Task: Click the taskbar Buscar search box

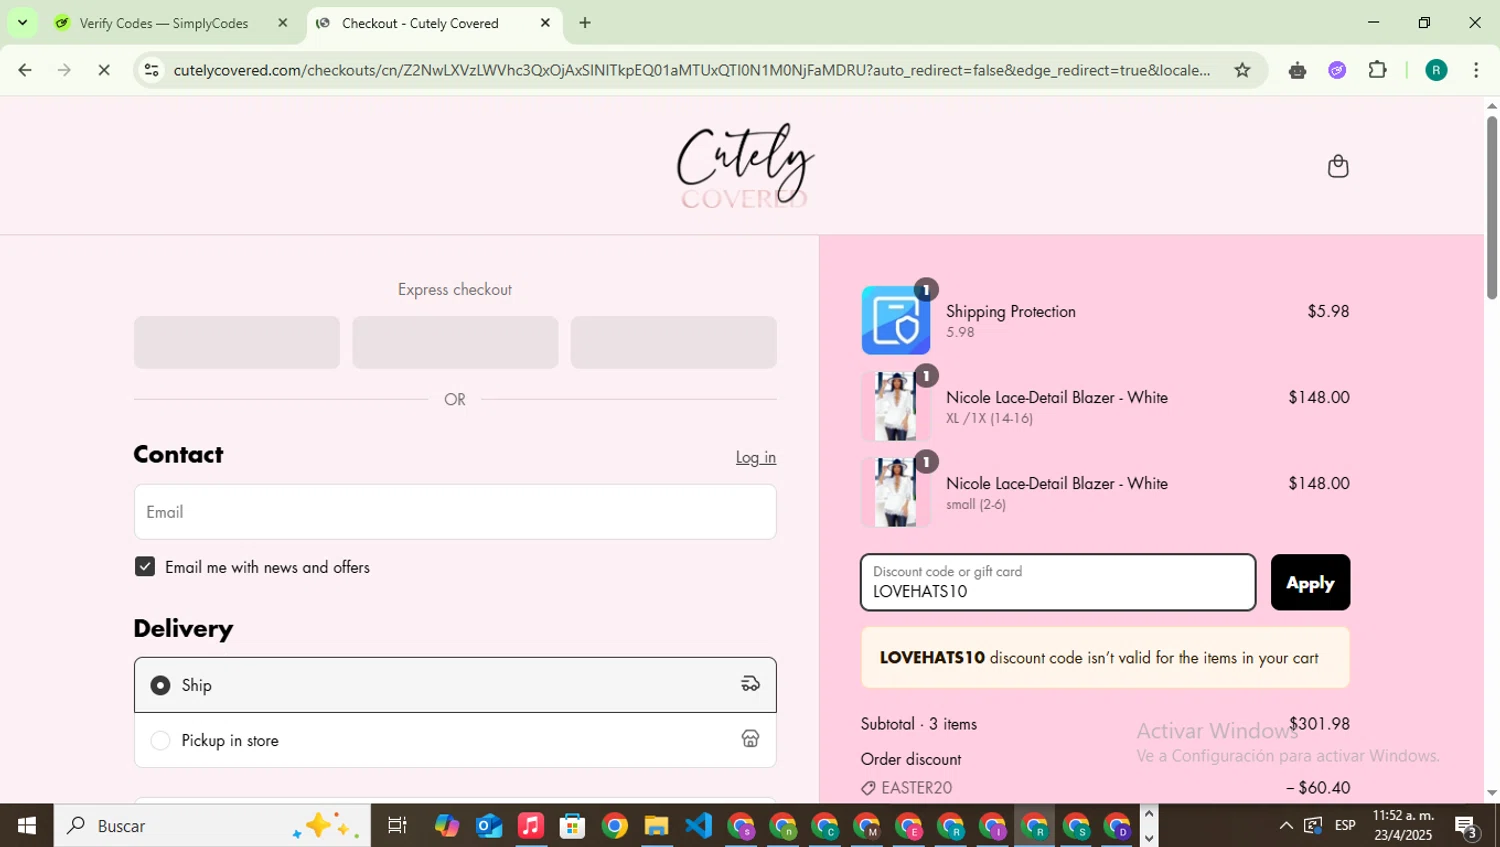Action: click(x=212, y=826)
